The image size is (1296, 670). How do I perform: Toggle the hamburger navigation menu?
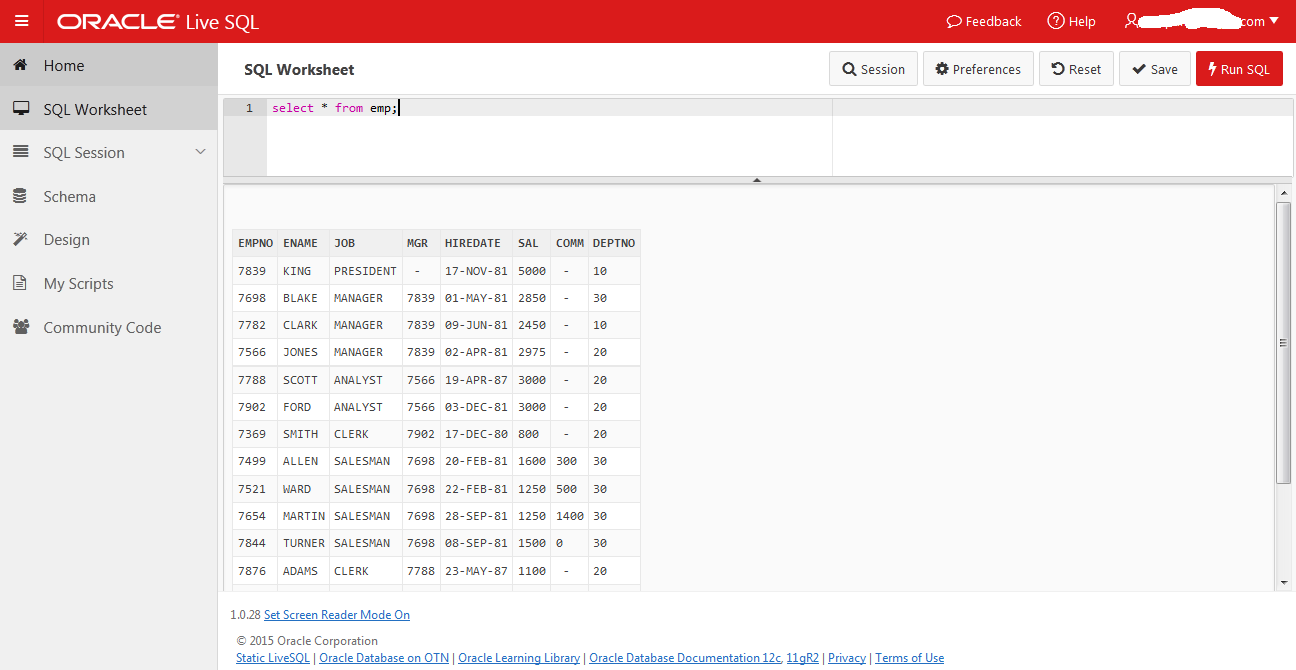pyautogui.click(x=21, y=21)
